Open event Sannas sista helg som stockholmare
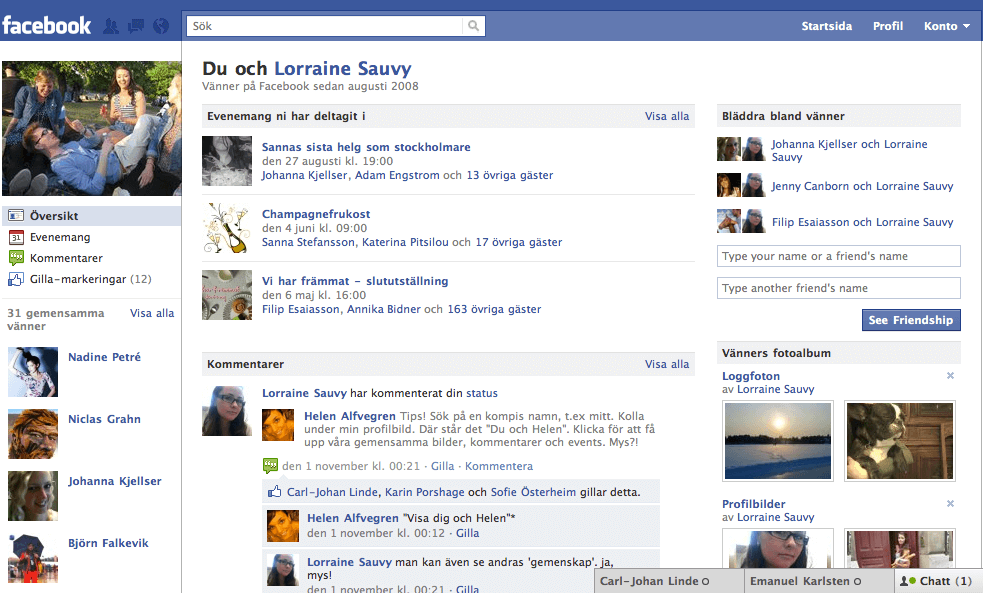The width and height of the screenshot is (983, 593). (366, 147)
